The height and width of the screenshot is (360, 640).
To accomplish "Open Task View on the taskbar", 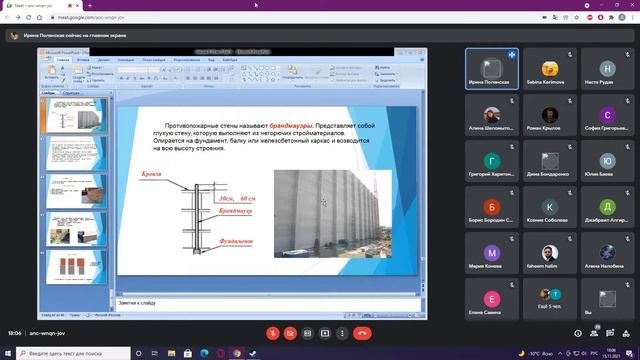I will click(x=155, y=353).
